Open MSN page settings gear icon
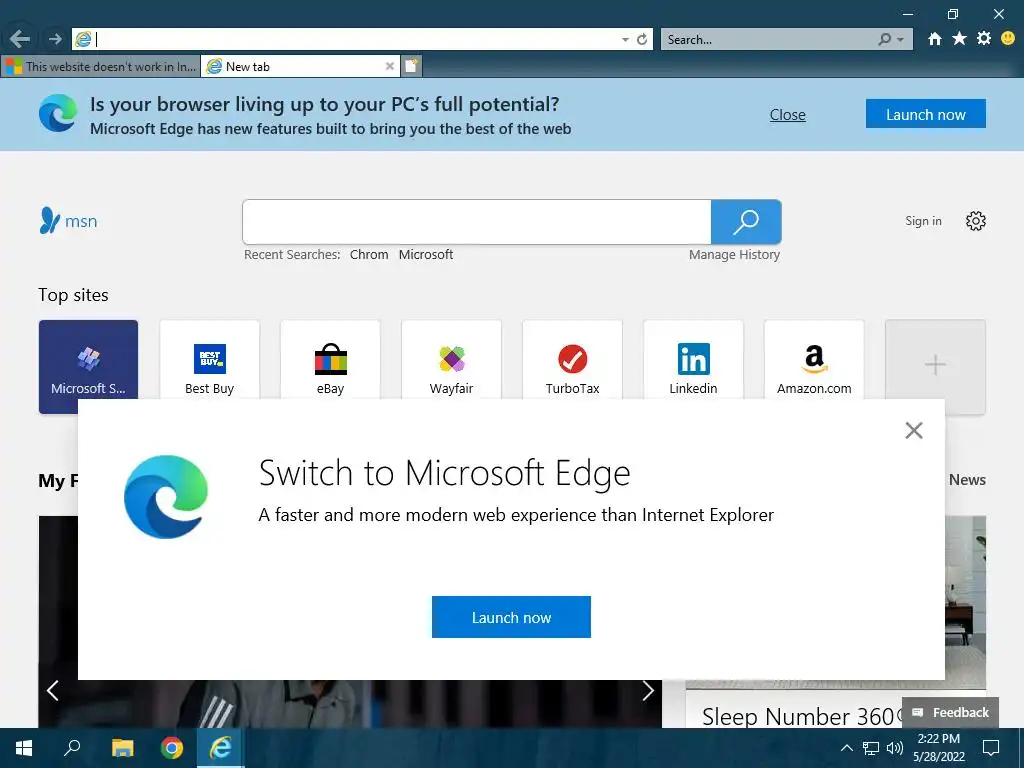This screenshot has width=1024, height=768. point(976,221)
